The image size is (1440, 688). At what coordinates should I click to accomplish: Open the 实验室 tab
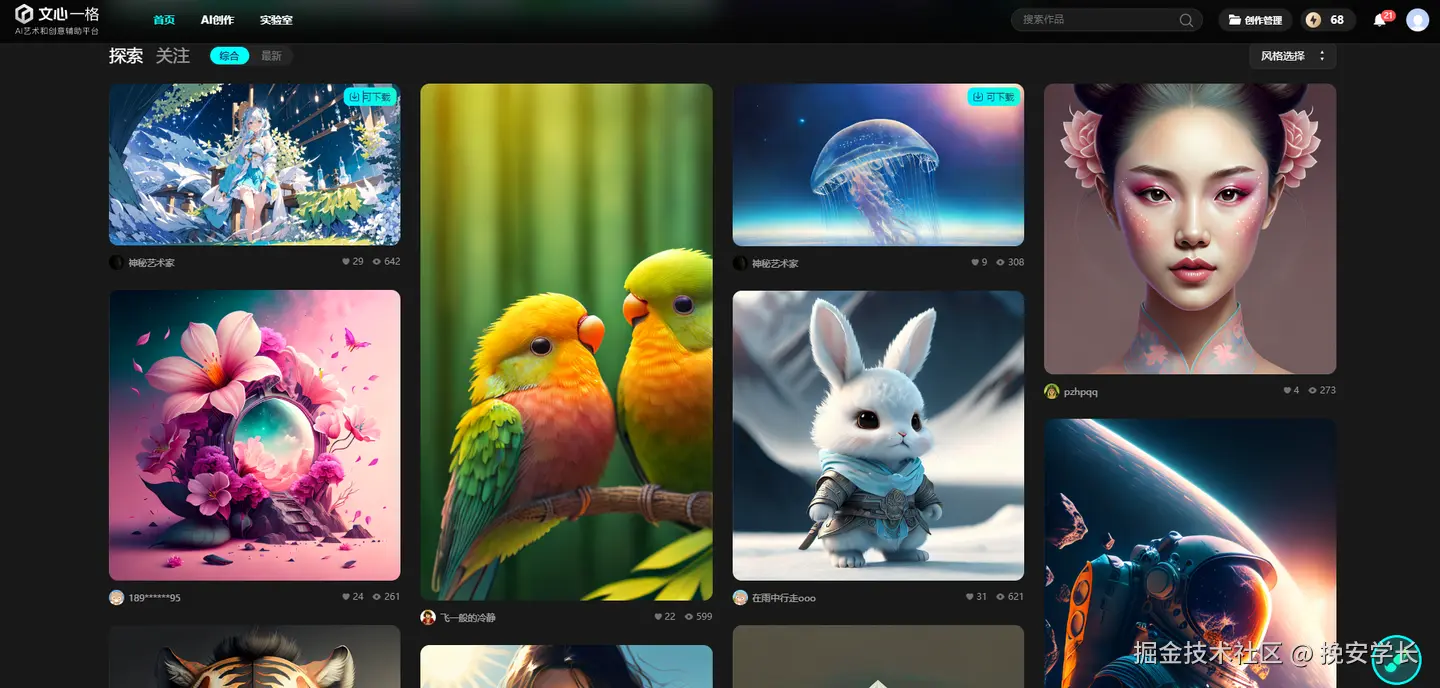(x=276, y=20)
